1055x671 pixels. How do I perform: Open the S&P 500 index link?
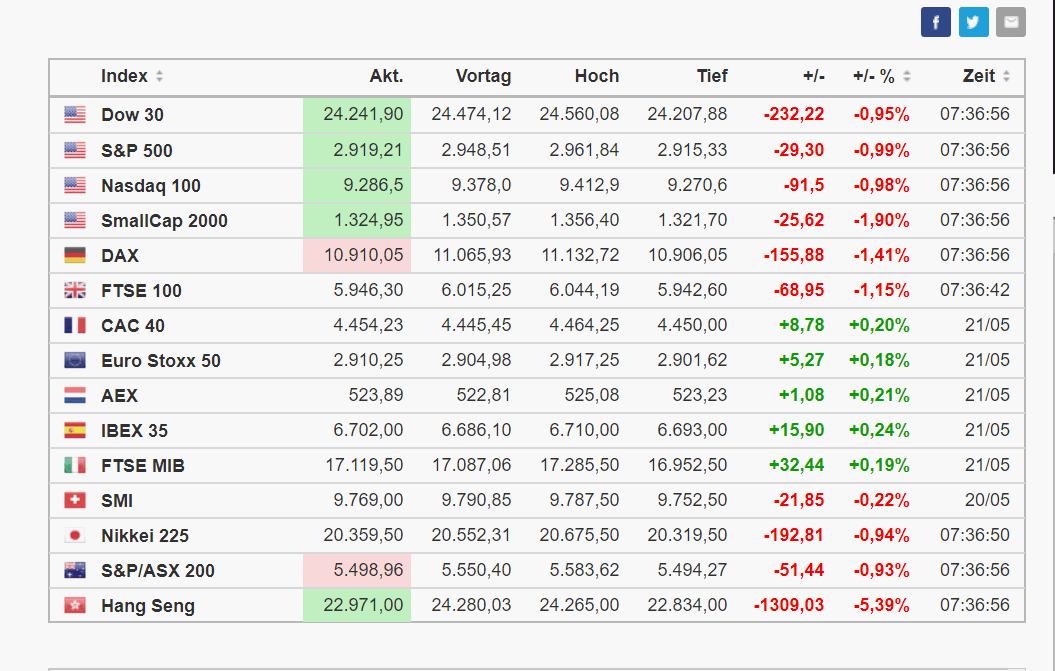click(136, 151)
